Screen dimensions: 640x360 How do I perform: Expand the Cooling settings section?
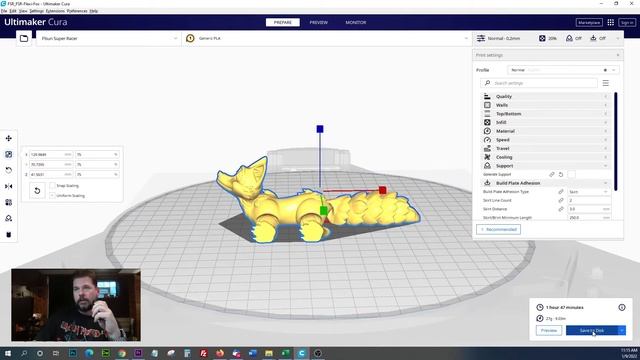click(546, 157)
